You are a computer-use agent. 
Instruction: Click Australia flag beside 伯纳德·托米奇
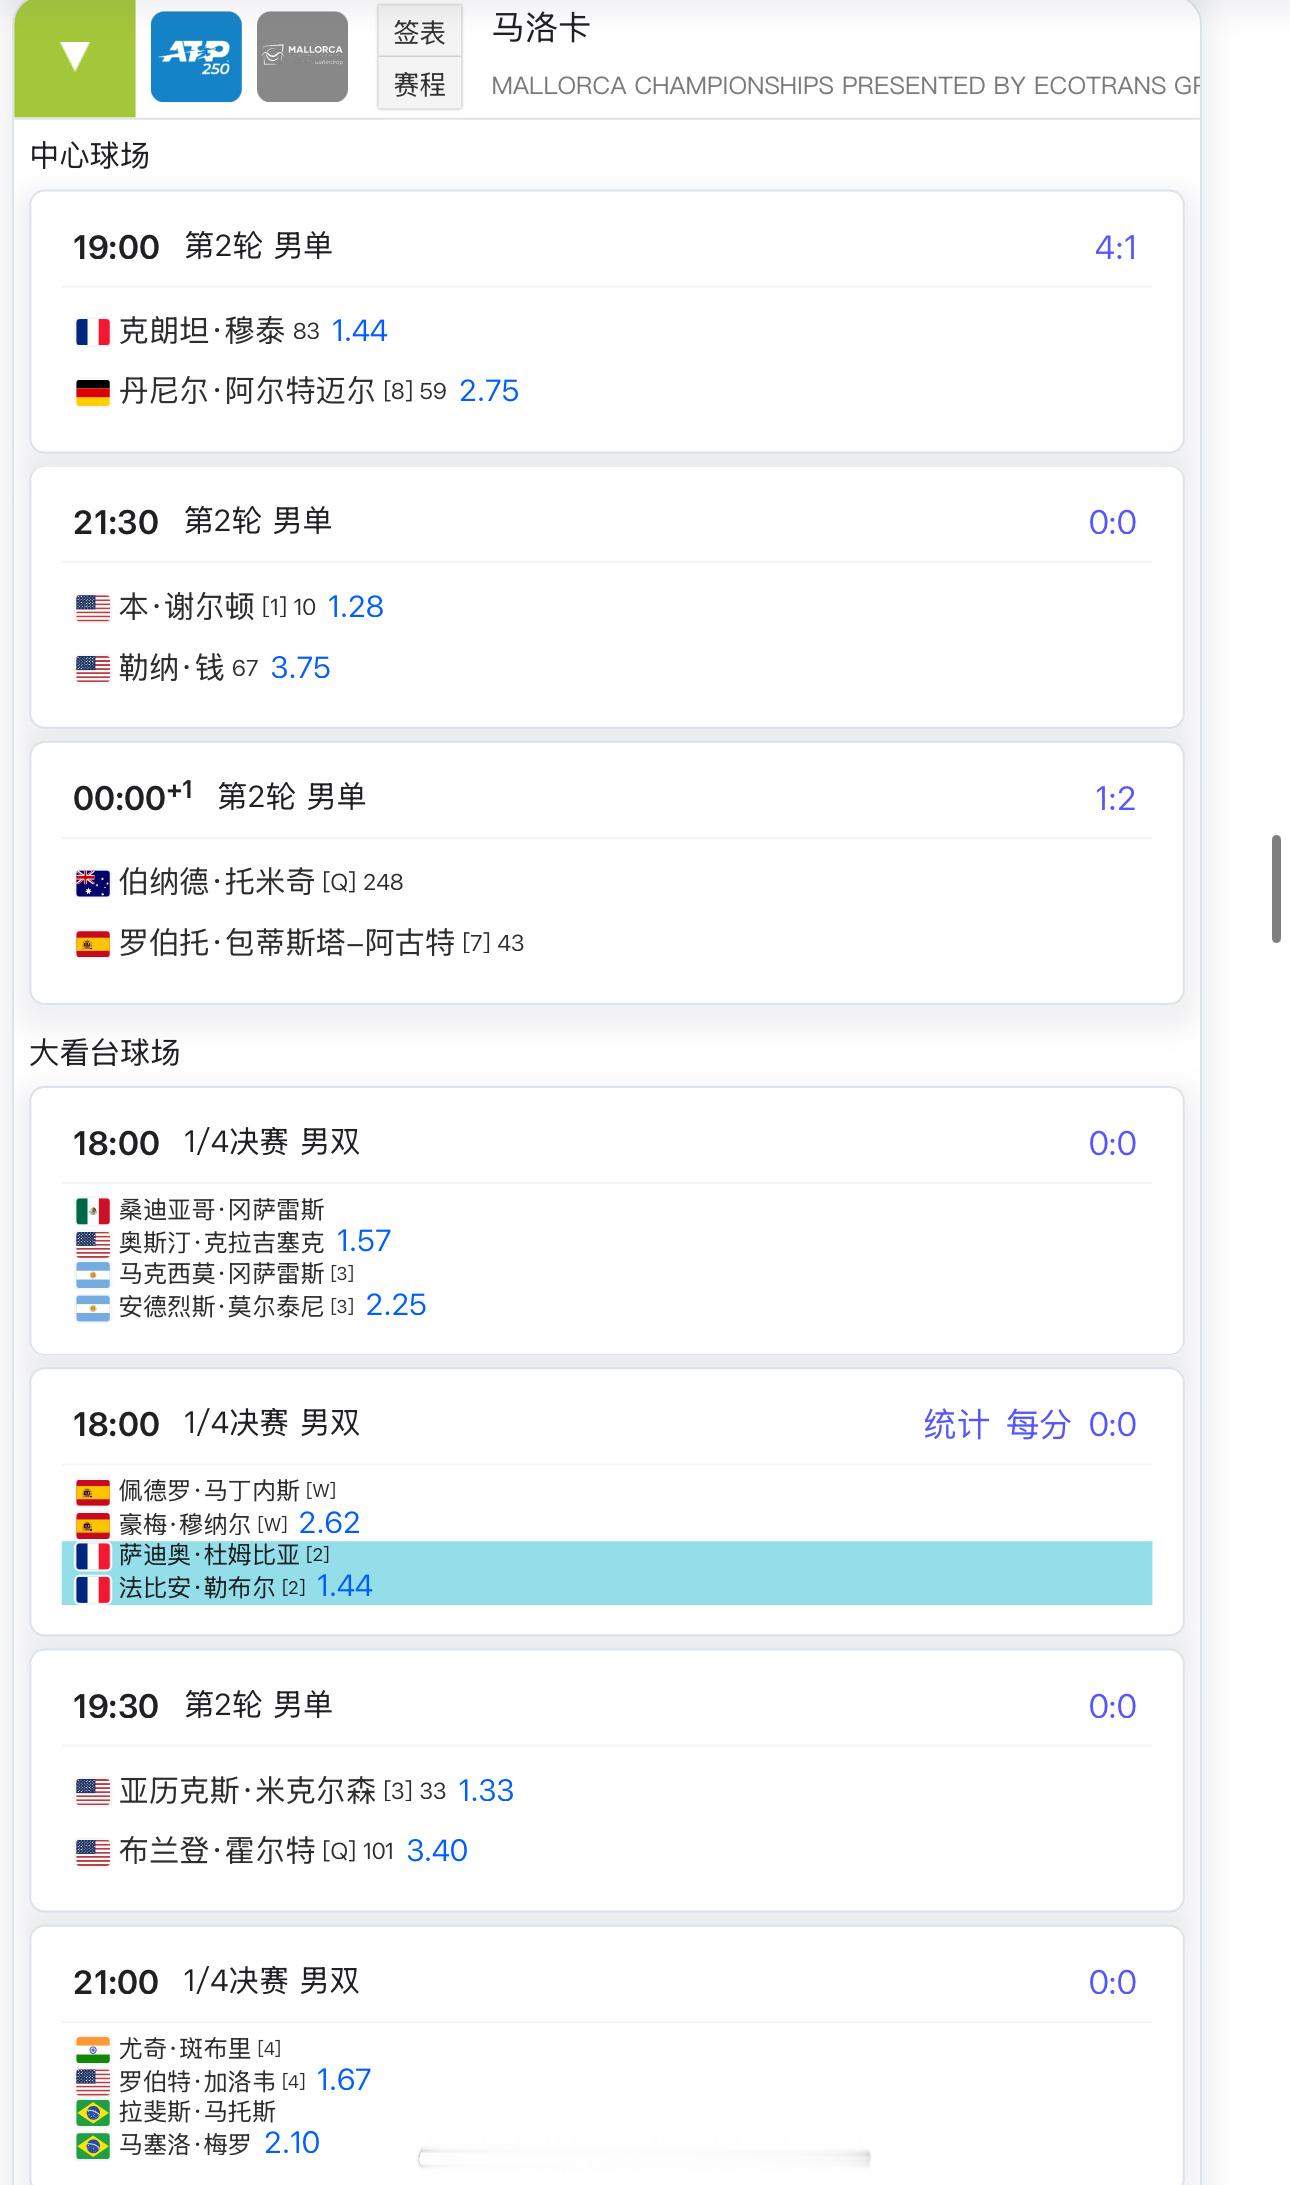(x=93, y=883)
